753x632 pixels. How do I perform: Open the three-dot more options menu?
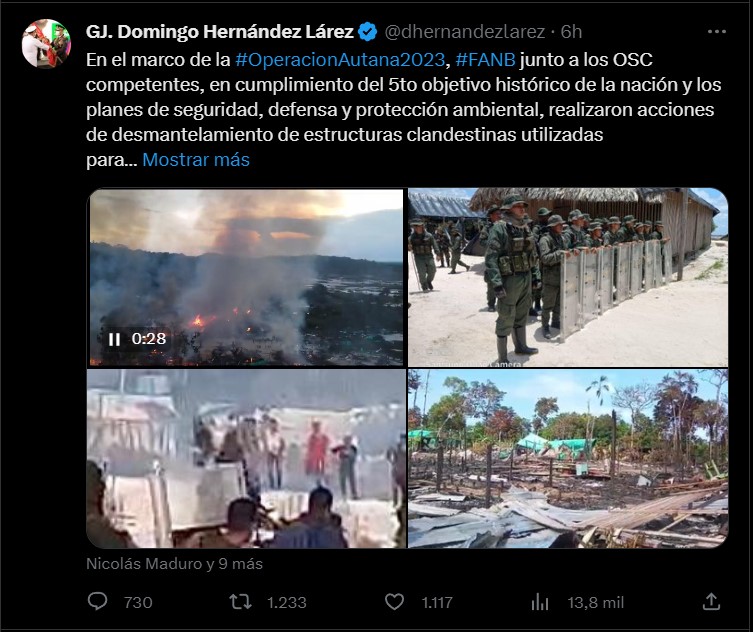[x=717, y=32]
